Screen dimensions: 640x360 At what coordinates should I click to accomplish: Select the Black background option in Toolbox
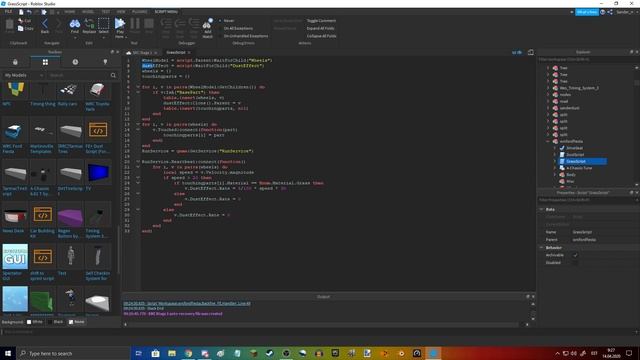56,322
